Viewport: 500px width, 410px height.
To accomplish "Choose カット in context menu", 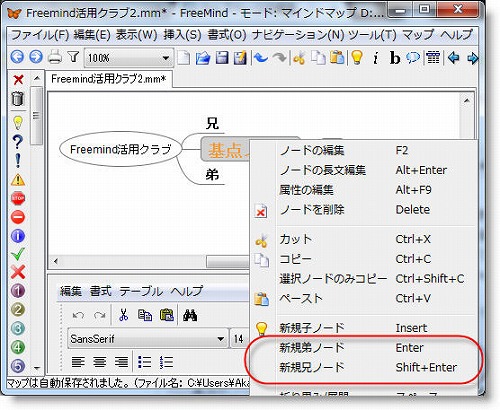I will pos(364,239).
